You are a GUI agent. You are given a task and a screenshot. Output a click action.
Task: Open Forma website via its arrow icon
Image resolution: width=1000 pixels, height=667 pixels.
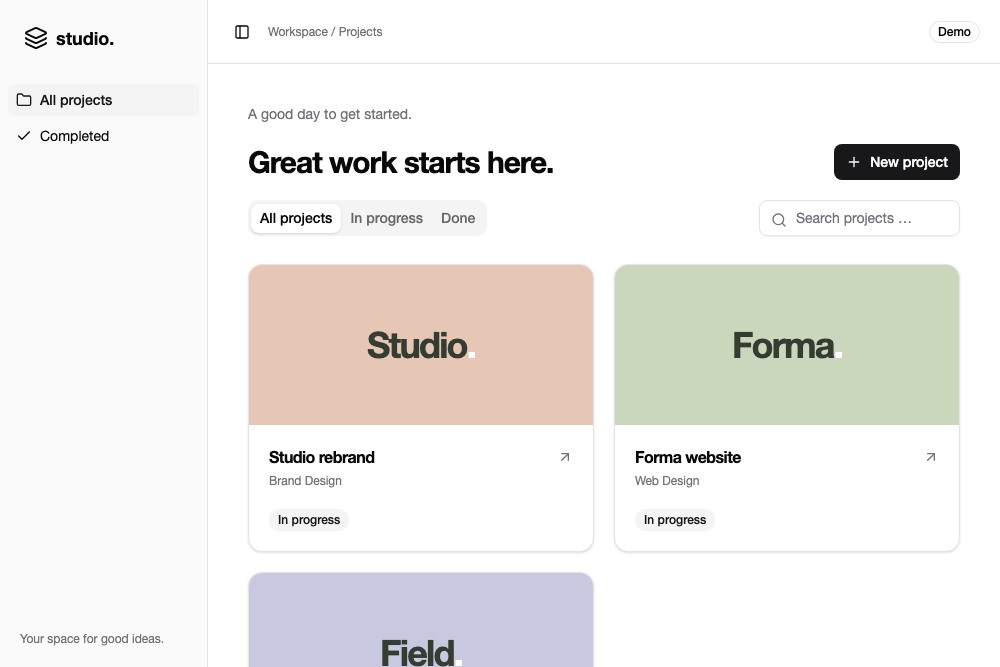tap(930, 457)
